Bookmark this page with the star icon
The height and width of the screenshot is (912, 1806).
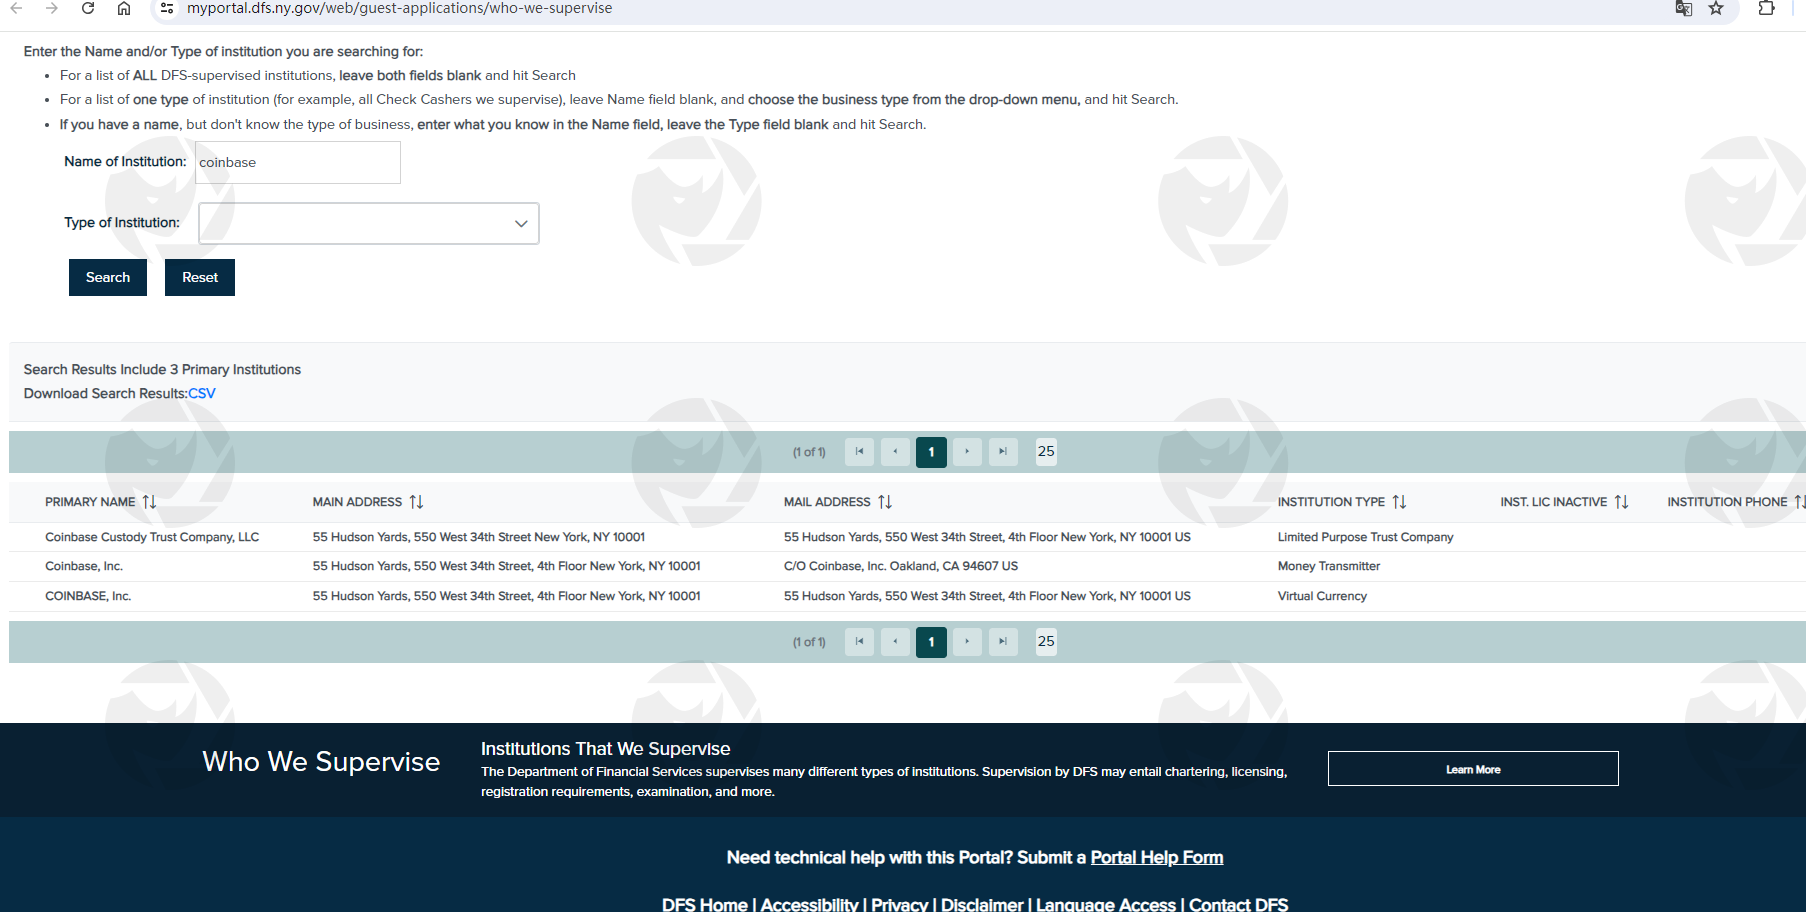tap(1716, 9)
